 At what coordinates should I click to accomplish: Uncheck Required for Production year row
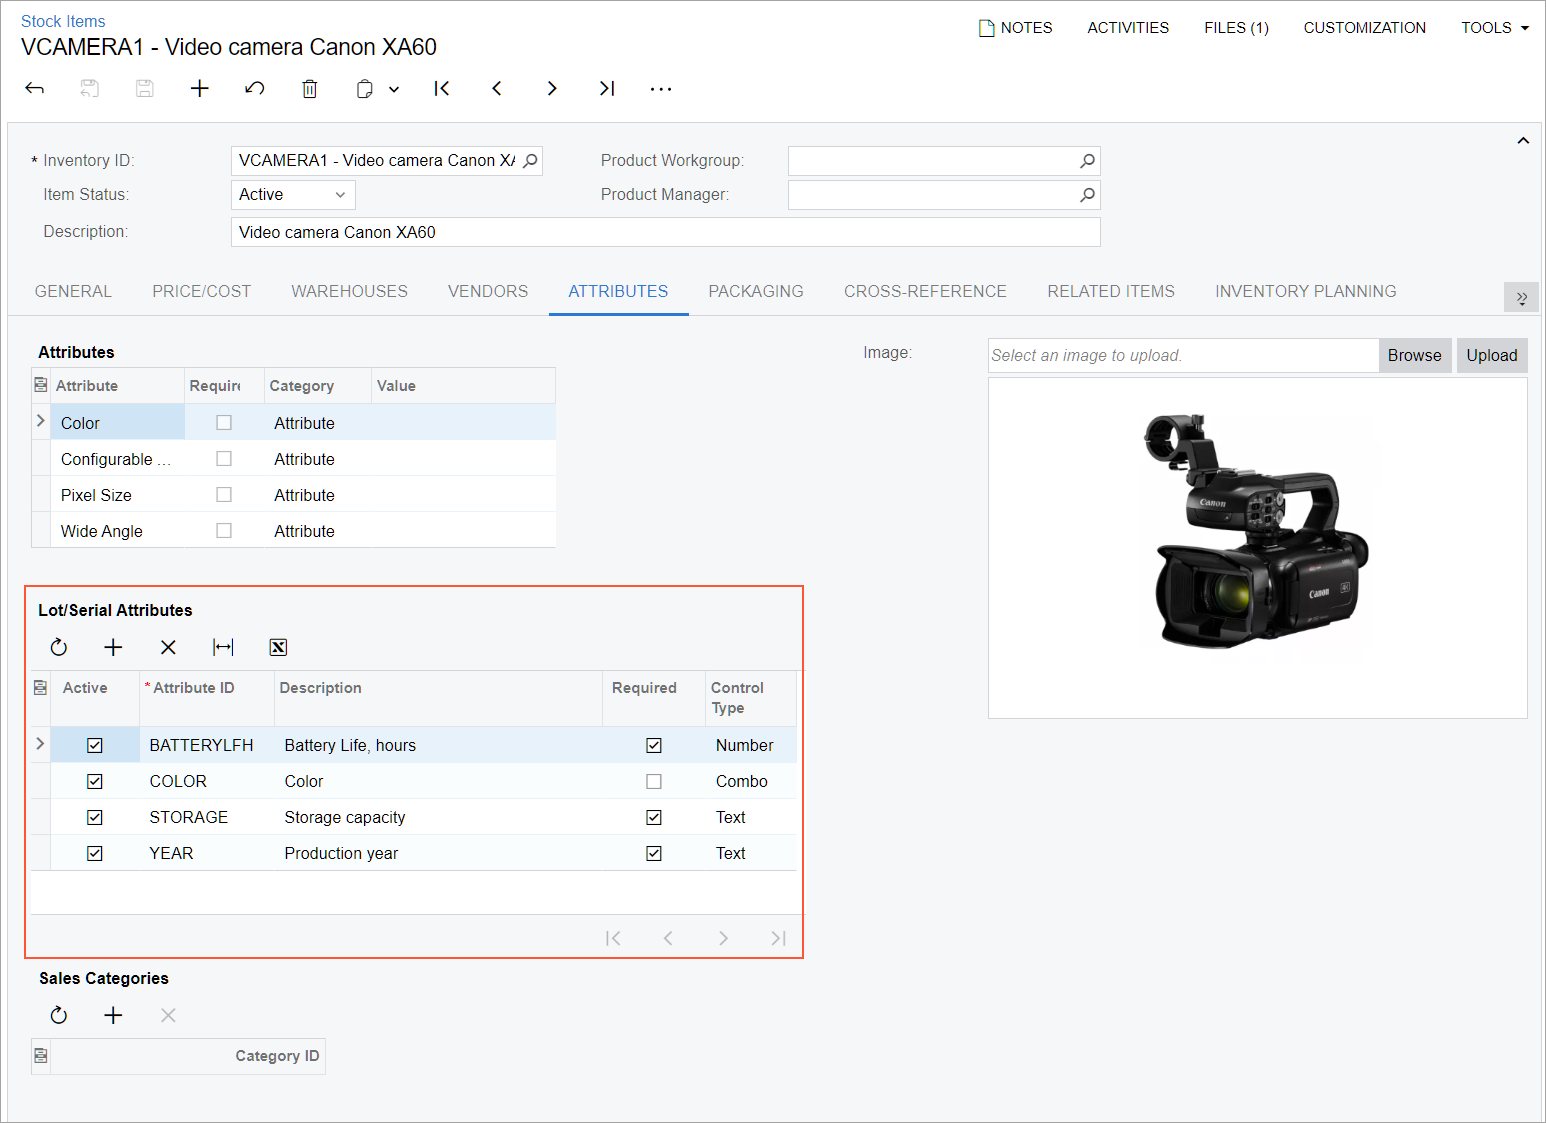[x=654, y=853]
